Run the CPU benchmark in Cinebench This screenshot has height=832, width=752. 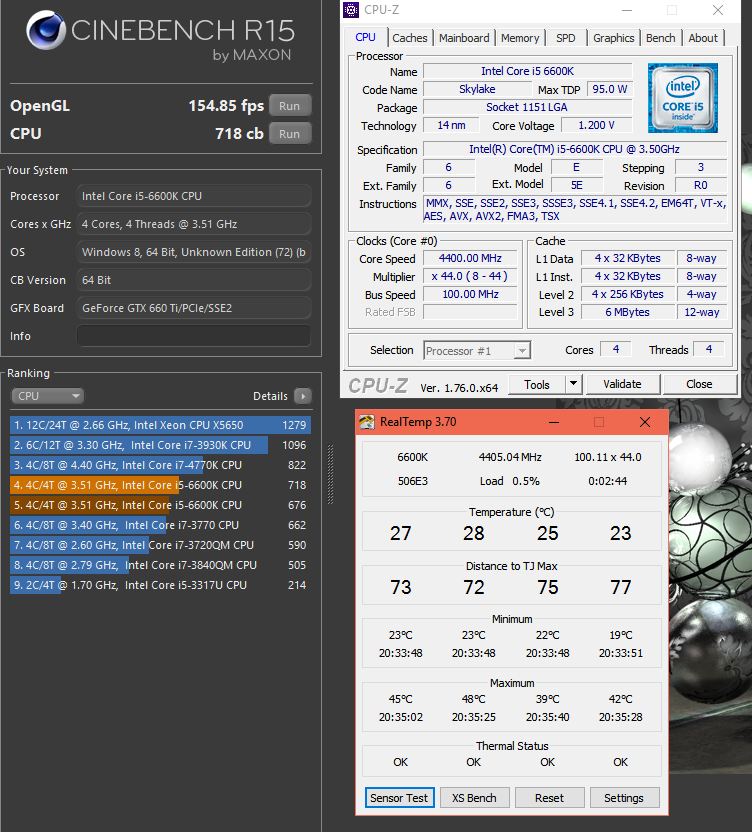click(290, 134)
